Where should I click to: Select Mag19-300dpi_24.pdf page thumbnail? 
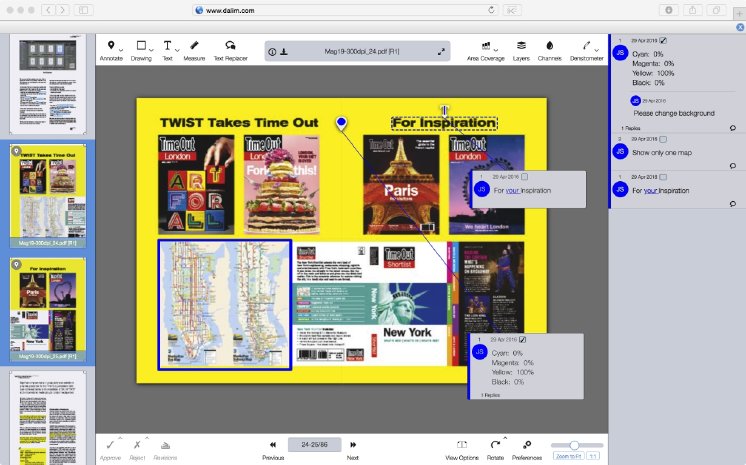click(x=48, y=195)
